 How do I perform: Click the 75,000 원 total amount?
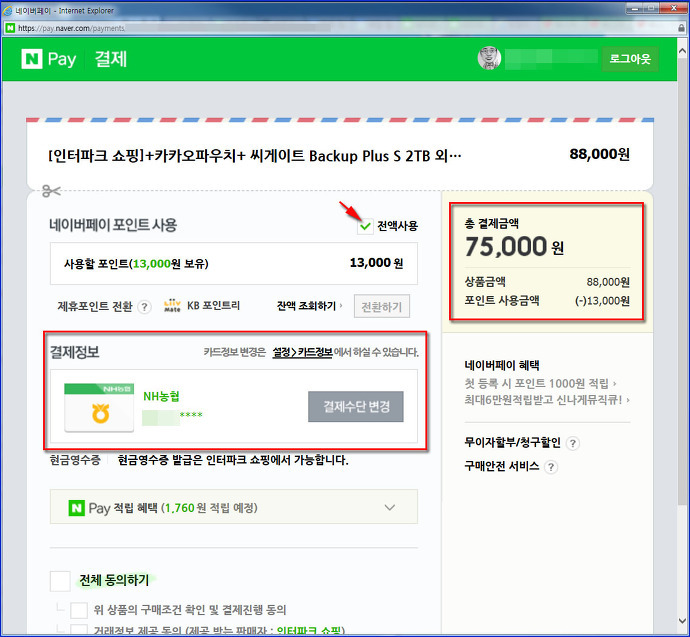514,246
